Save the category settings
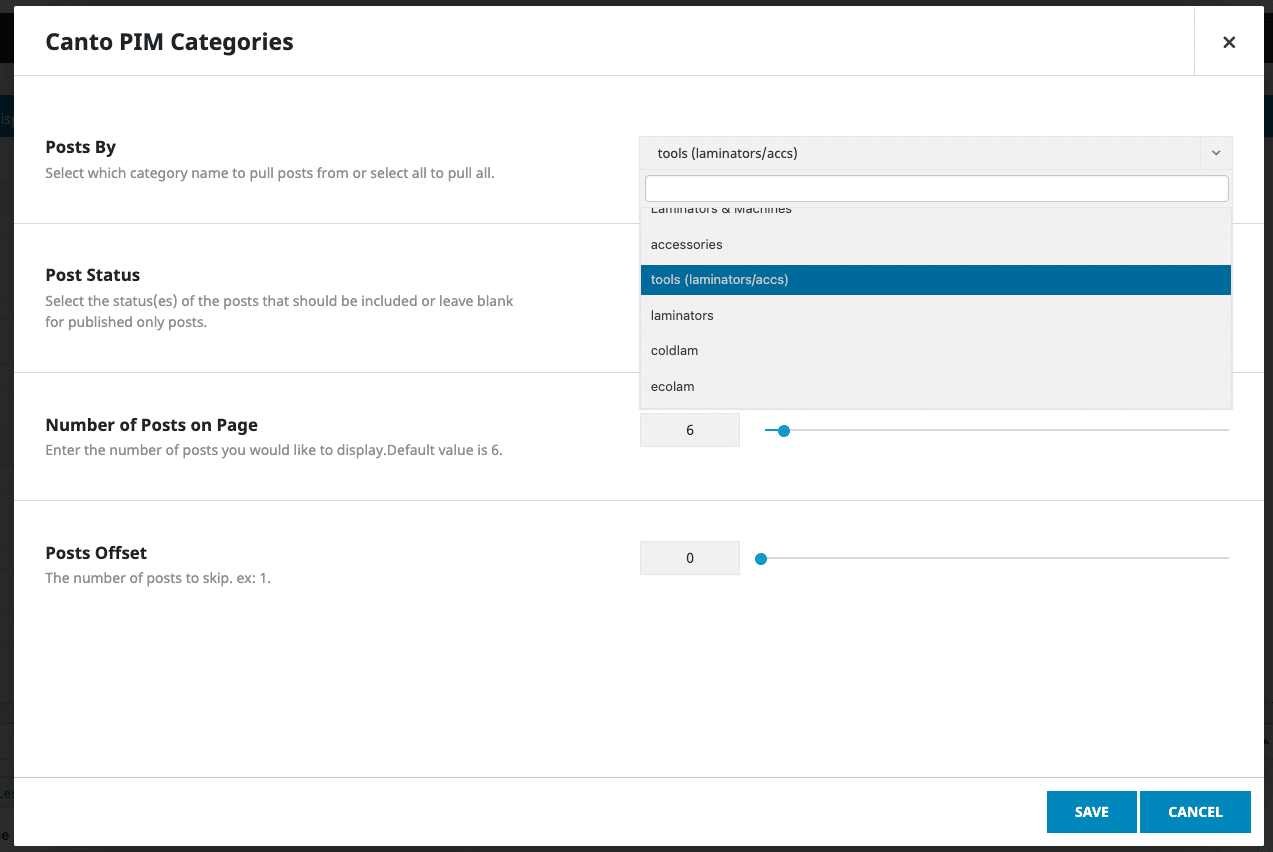Viewport: 1273px width, 852px height. (x=1091, y=812)
